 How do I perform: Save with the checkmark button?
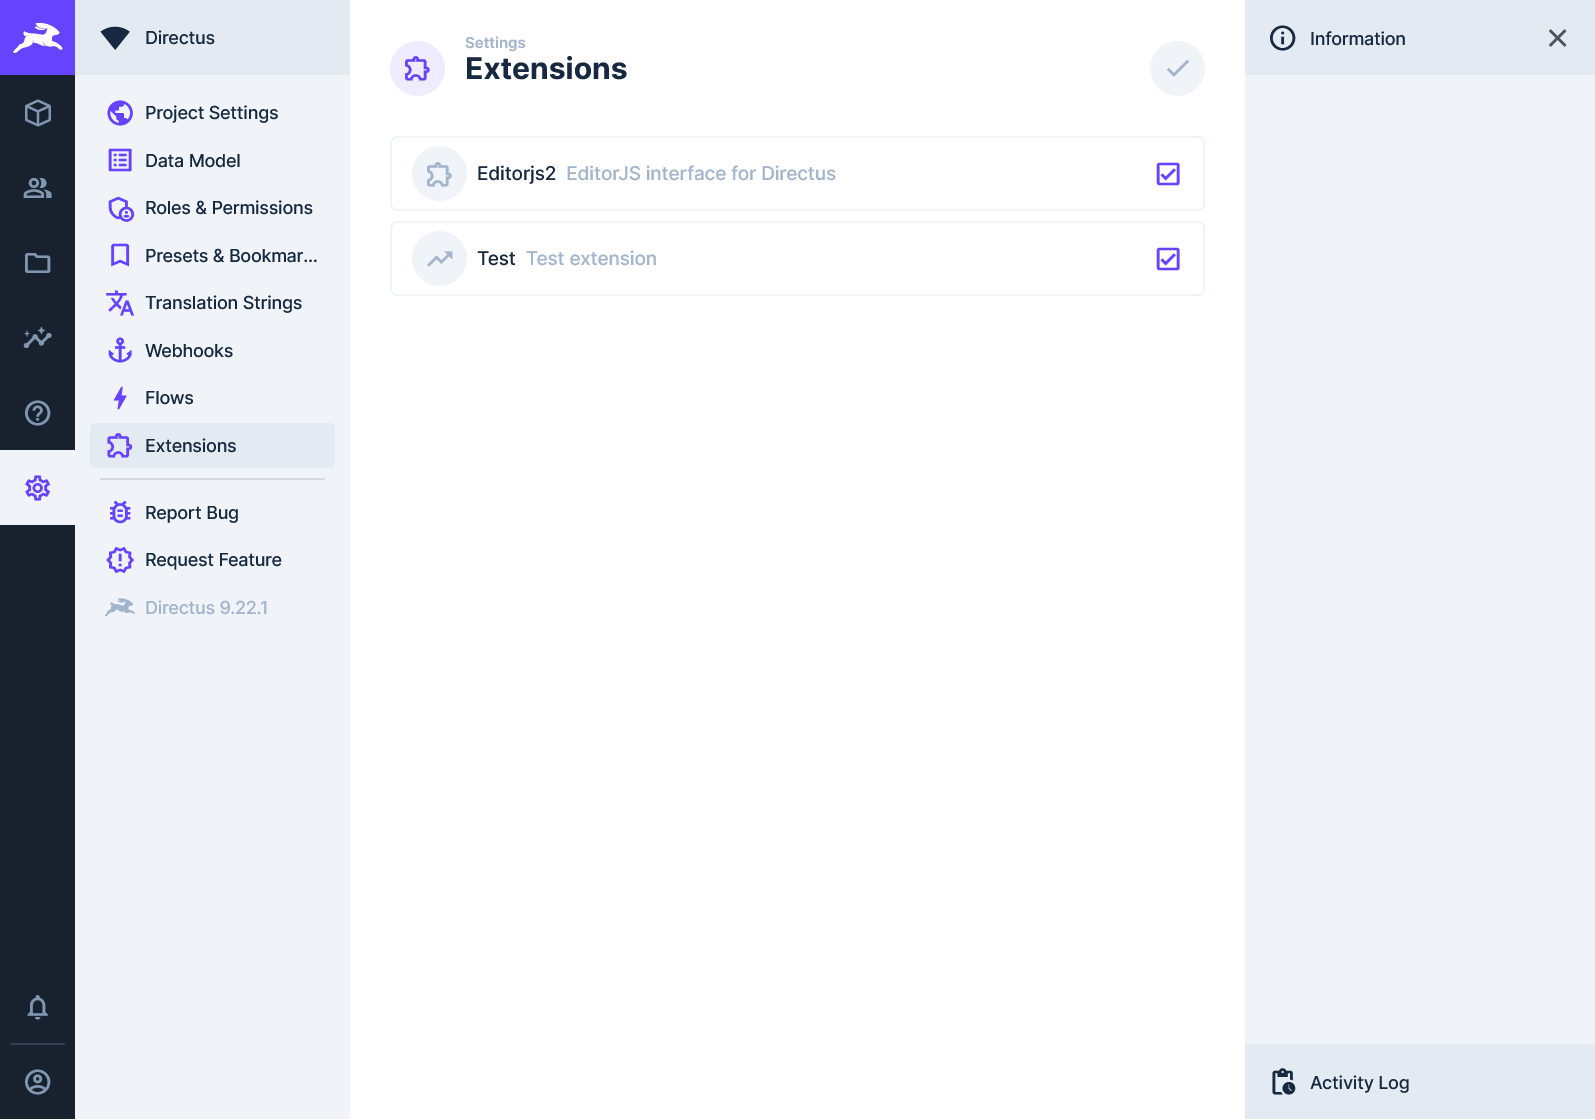pyautogui.click(x=1177, y=68)
